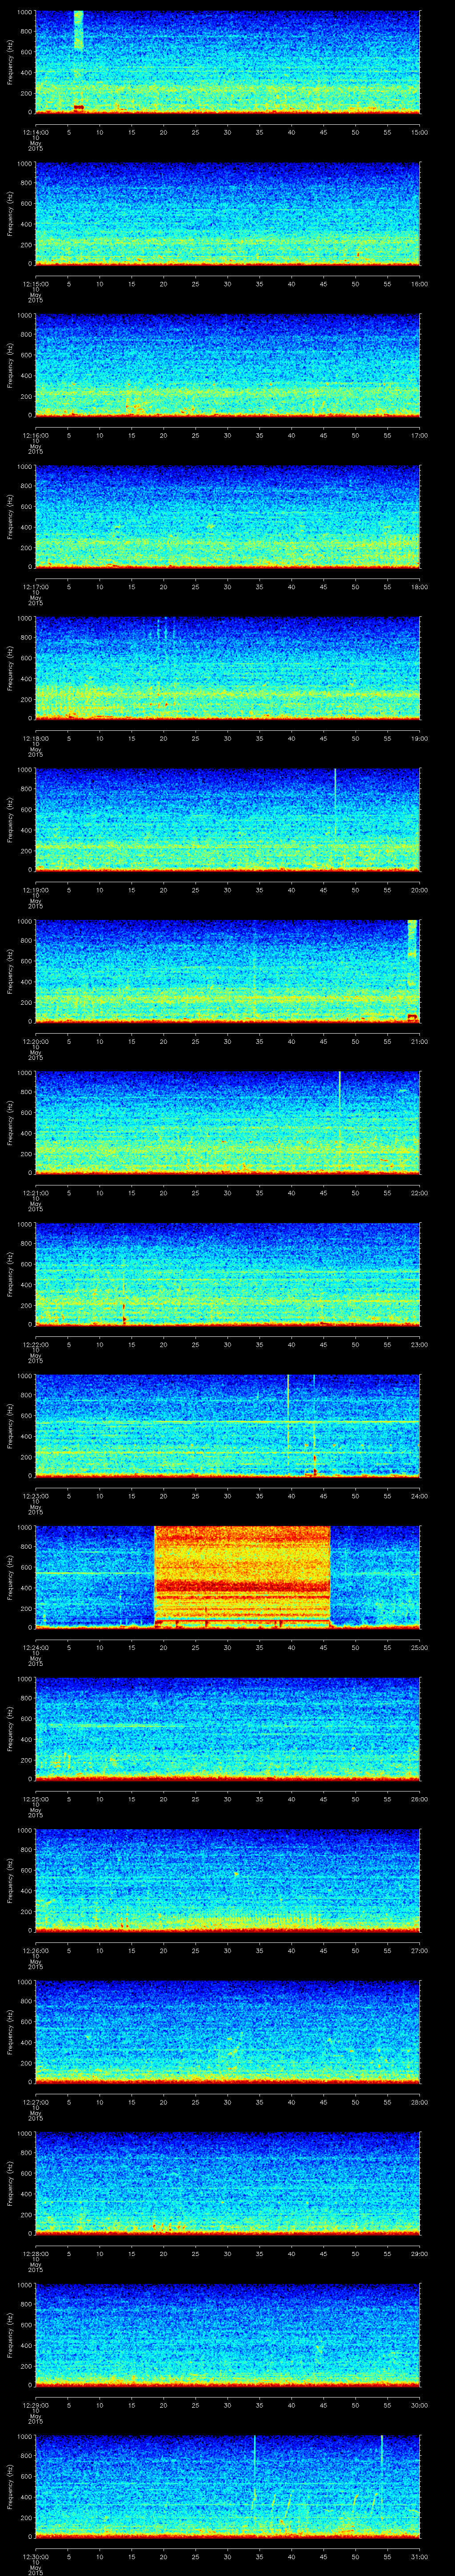Click the 12:22:00 start time label
The width and height of the screenshot is (455, 2576).
click(x=35, y=1344)
